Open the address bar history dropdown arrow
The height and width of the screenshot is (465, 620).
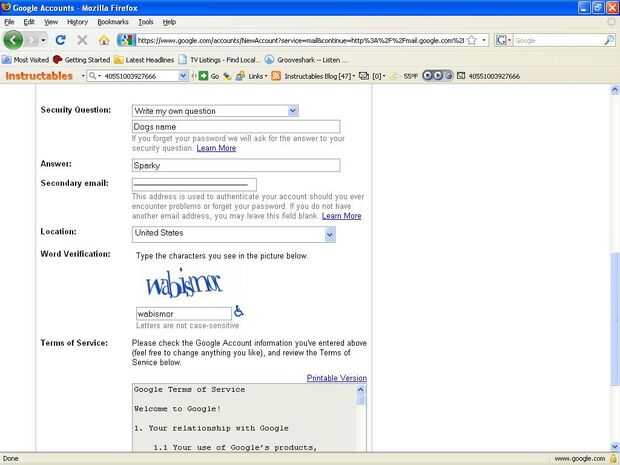pos(484,40)
